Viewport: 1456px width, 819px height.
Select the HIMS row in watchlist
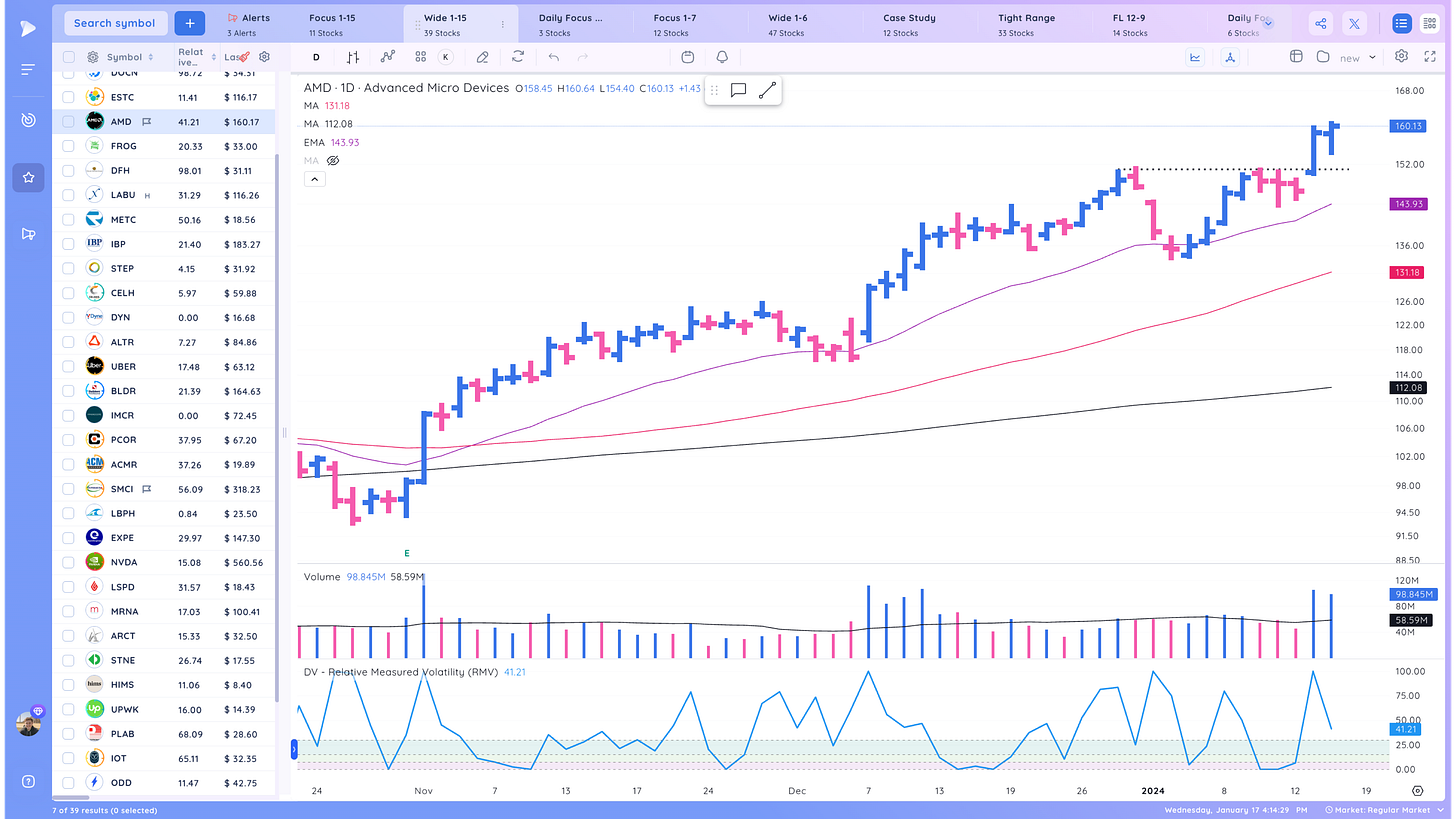(163, 685)
